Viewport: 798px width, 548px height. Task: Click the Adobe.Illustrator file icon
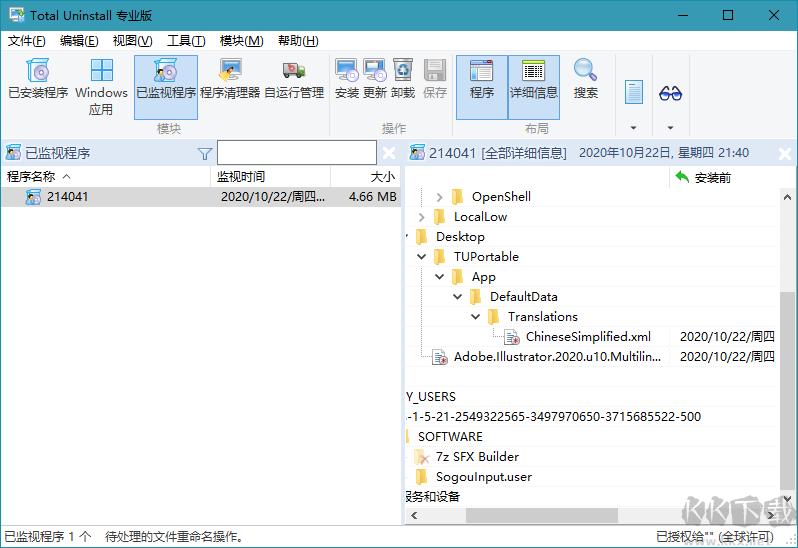coord(439,357)
